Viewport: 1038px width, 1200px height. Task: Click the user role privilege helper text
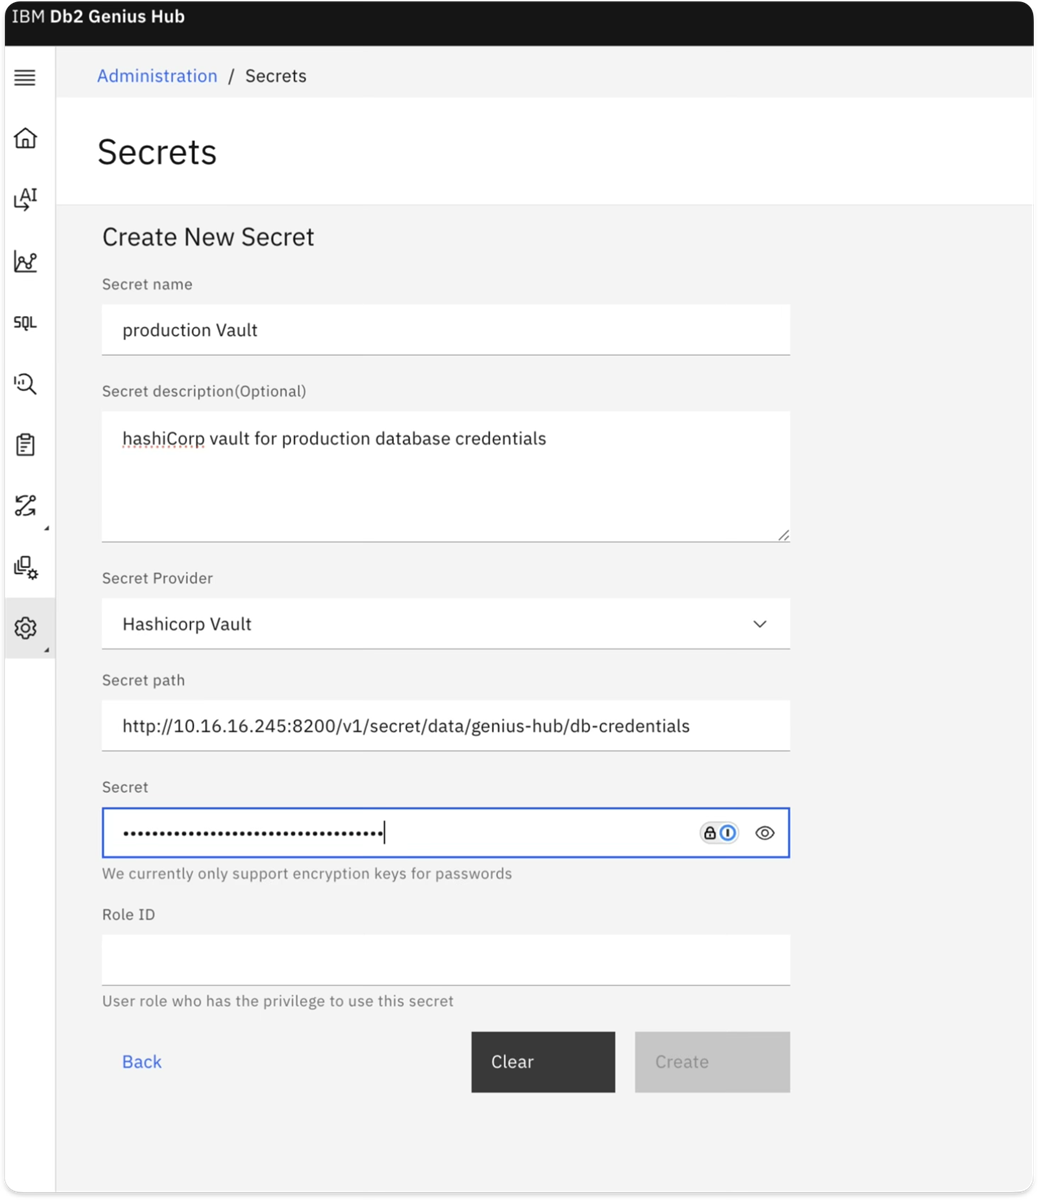278,1001
